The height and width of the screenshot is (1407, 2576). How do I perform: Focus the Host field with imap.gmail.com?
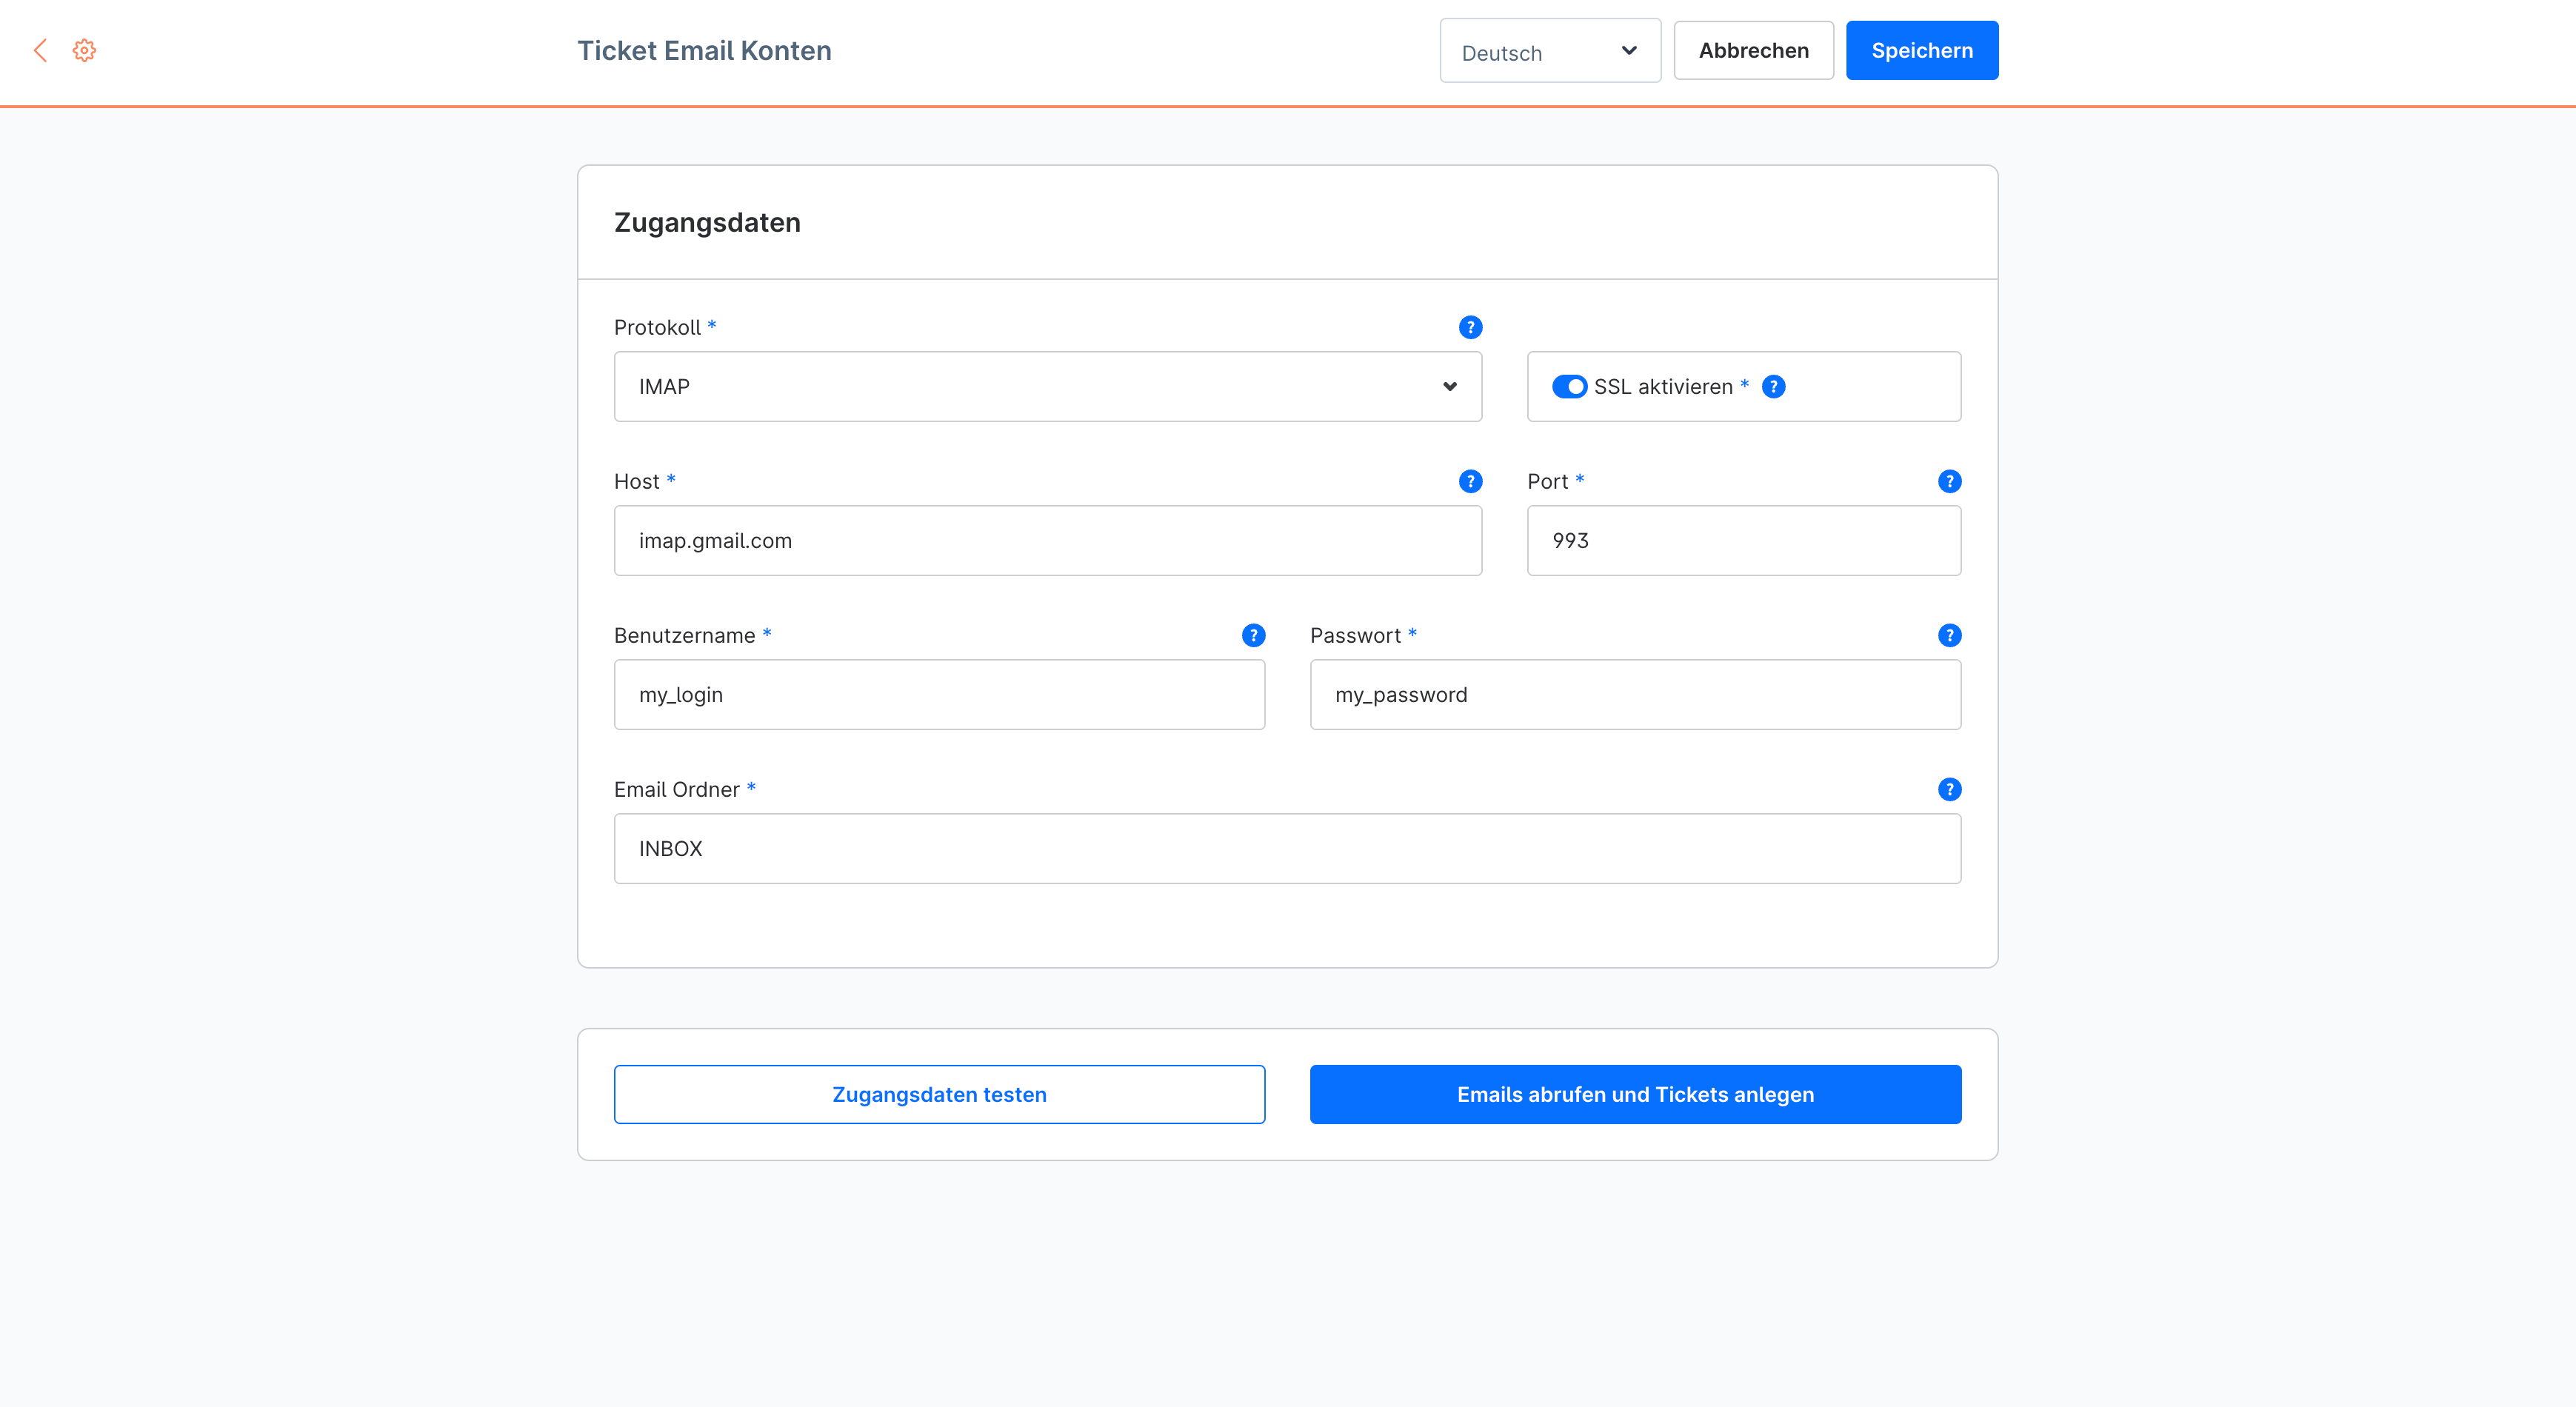(1047, 541)
